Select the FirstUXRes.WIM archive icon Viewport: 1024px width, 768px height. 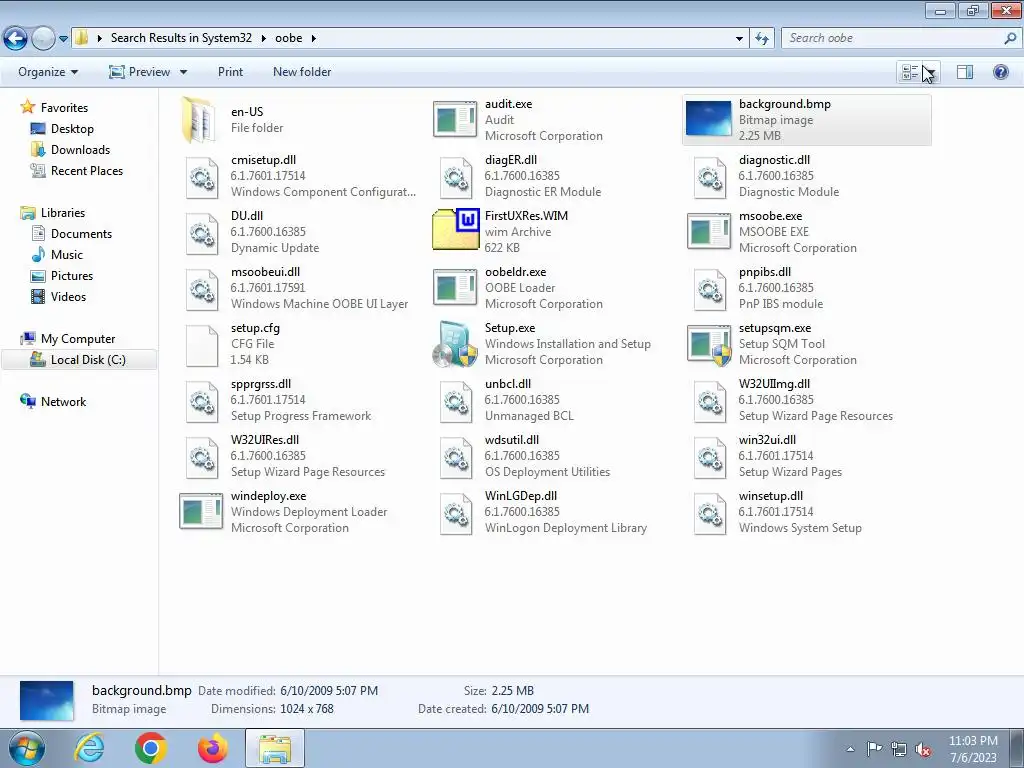point(456,229)
